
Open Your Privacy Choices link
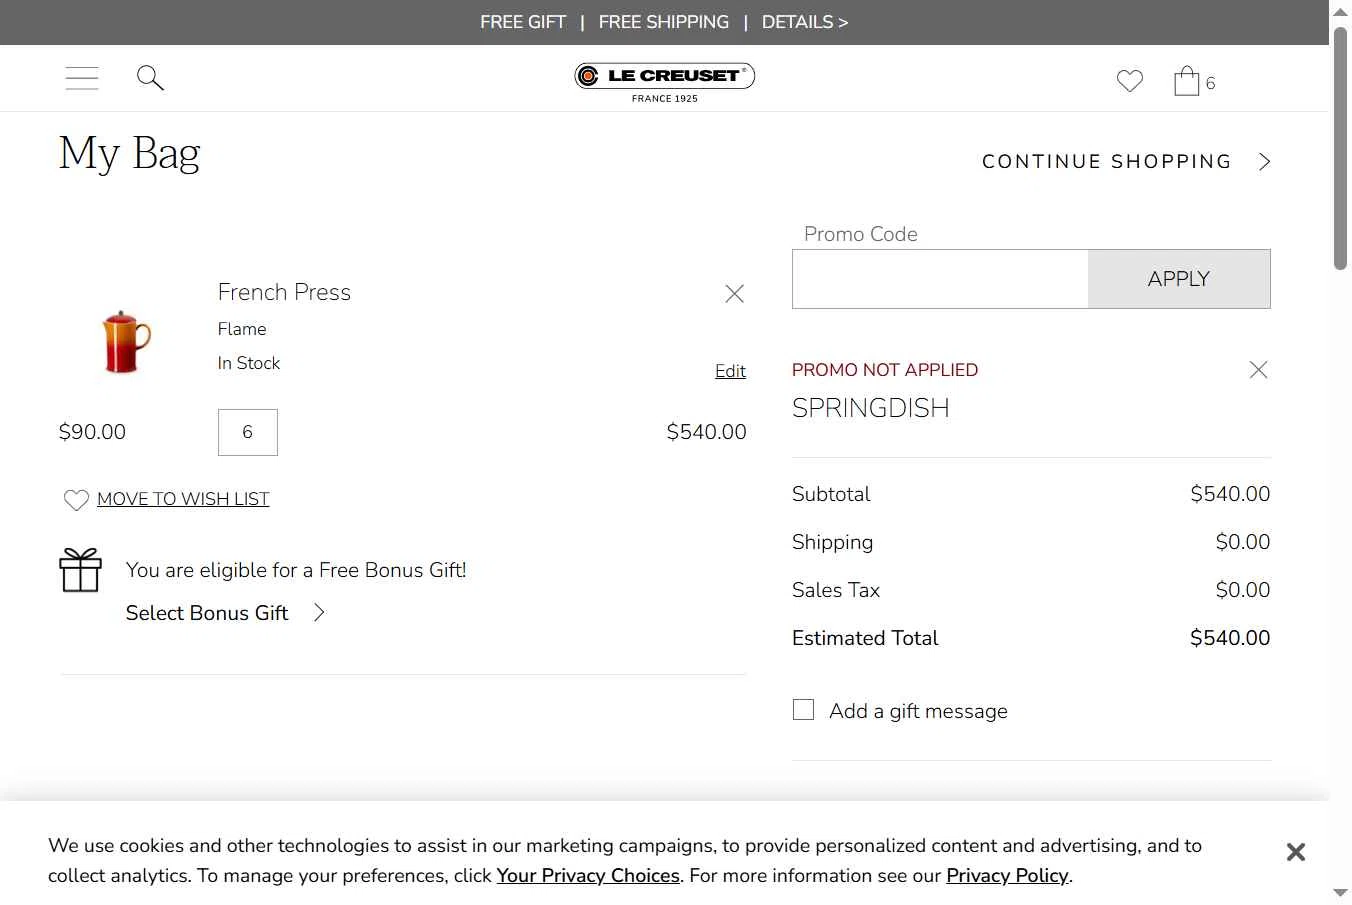click(x=588, y=876)
